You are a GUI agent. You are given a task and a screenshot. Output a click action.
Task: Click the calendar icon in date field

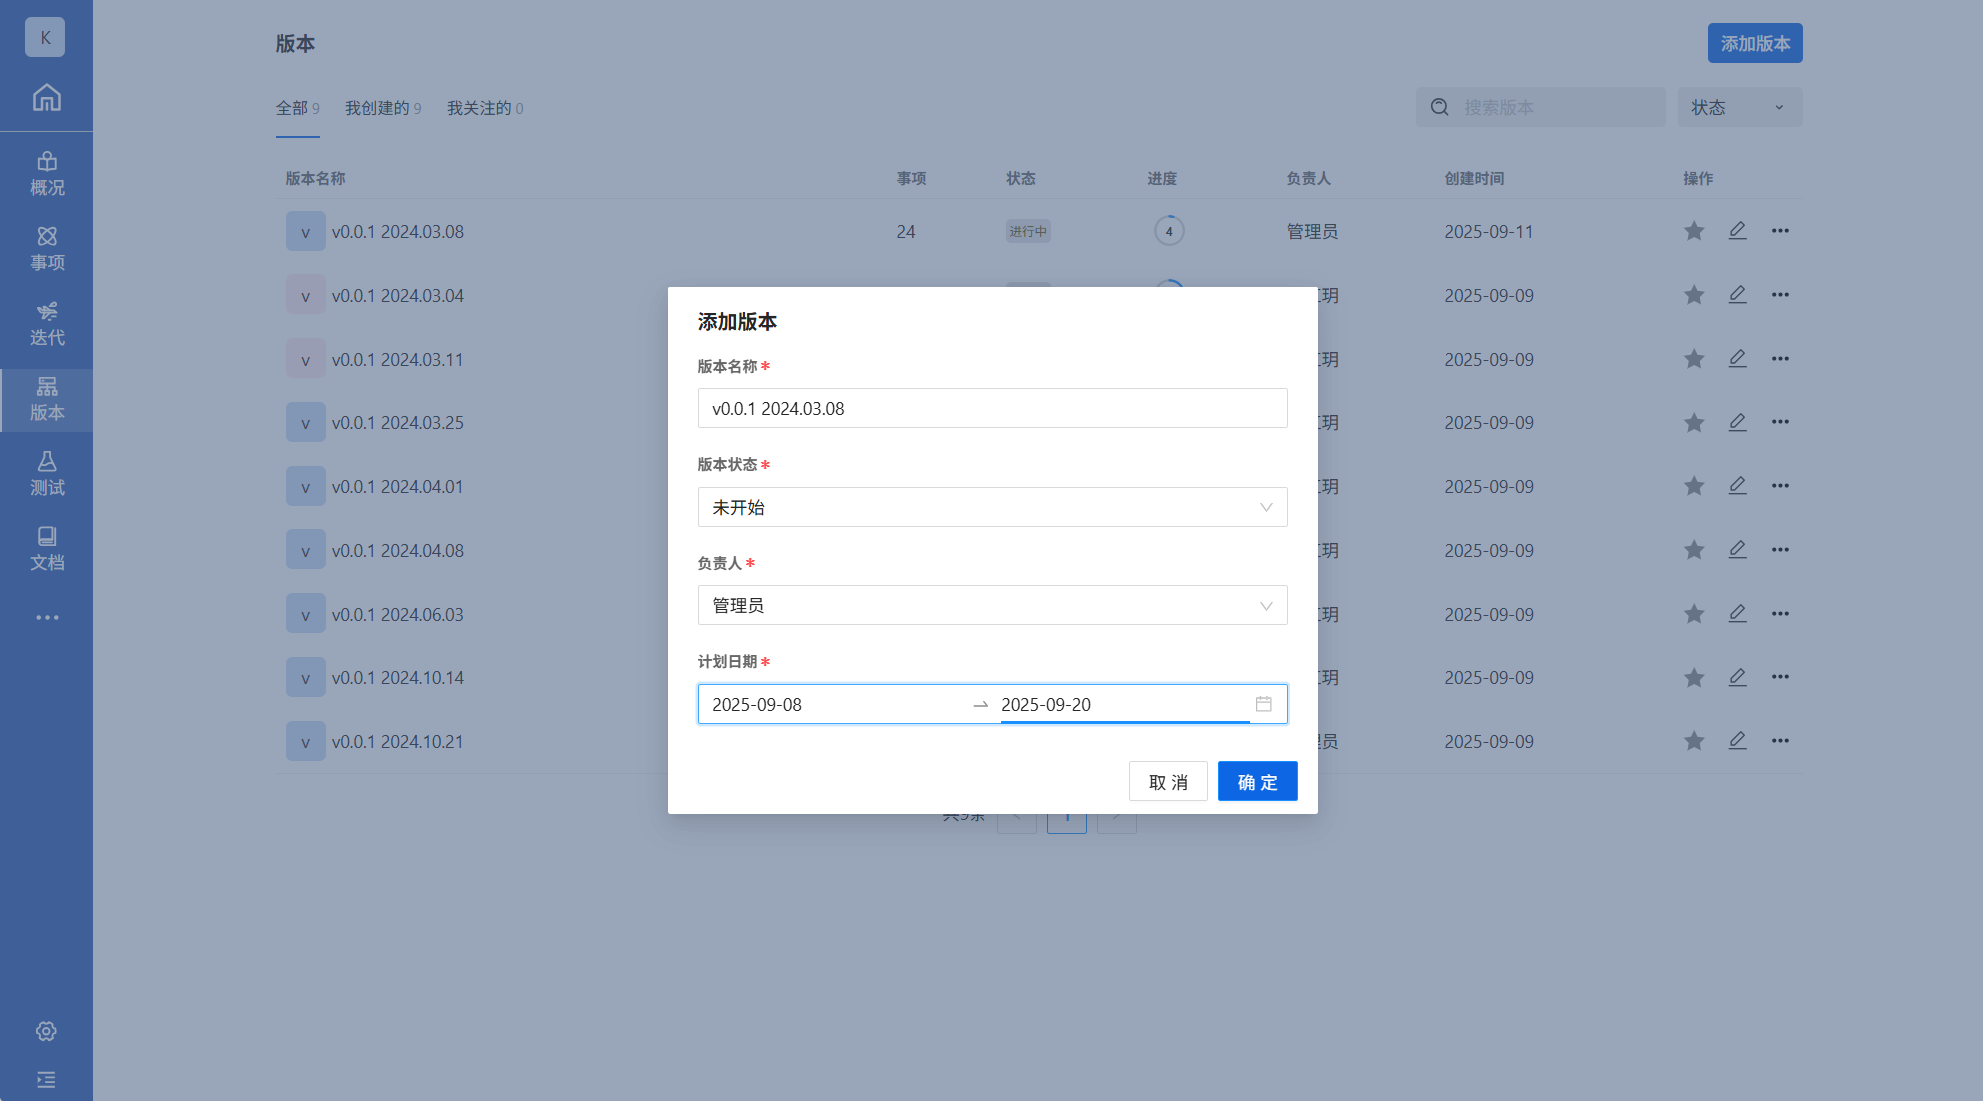click(1263, 704)
